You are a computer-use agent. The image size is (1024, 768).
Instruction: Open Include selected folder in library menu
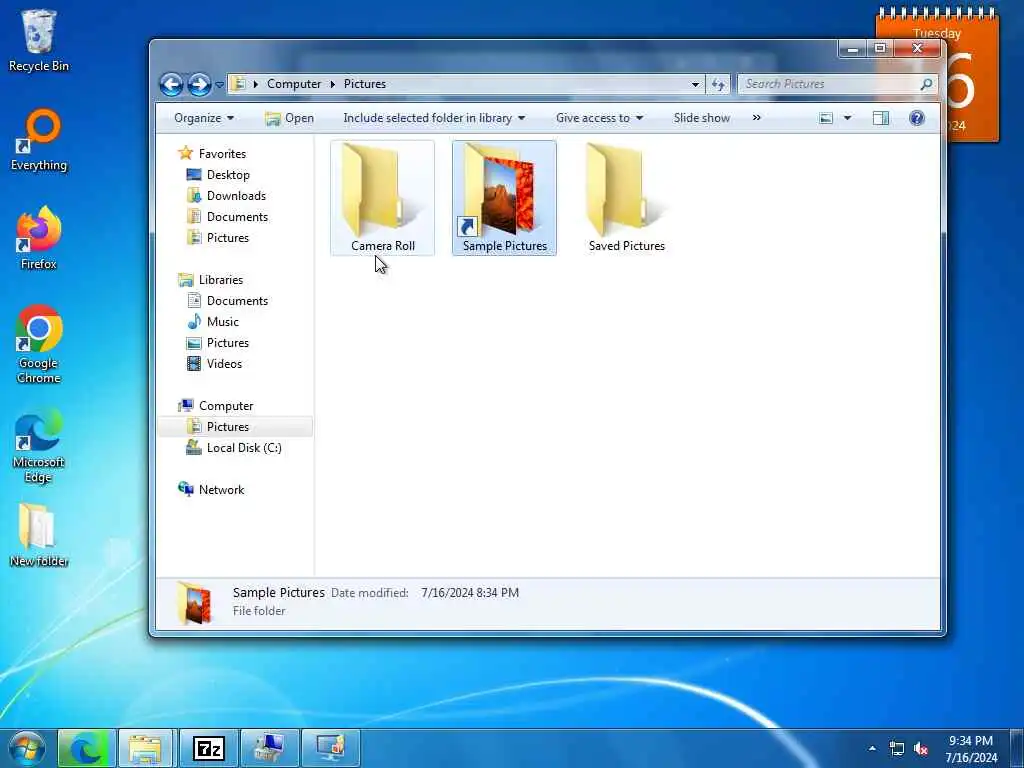click(x=434, y=118)
